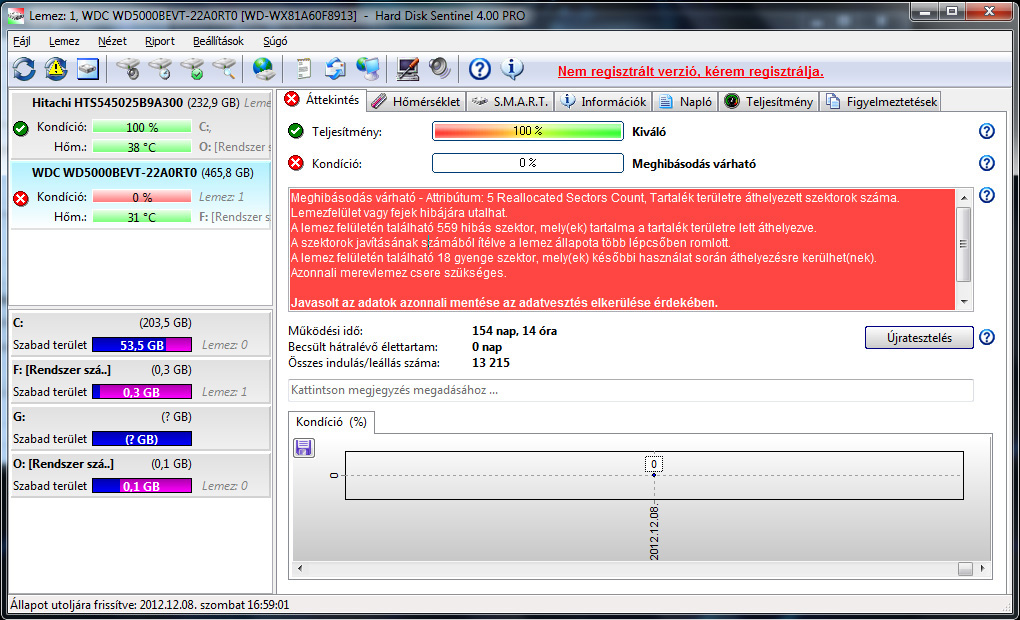
Task: Click the yellow warning refresh toolbar icon
Action: click(x=56, y=69)
